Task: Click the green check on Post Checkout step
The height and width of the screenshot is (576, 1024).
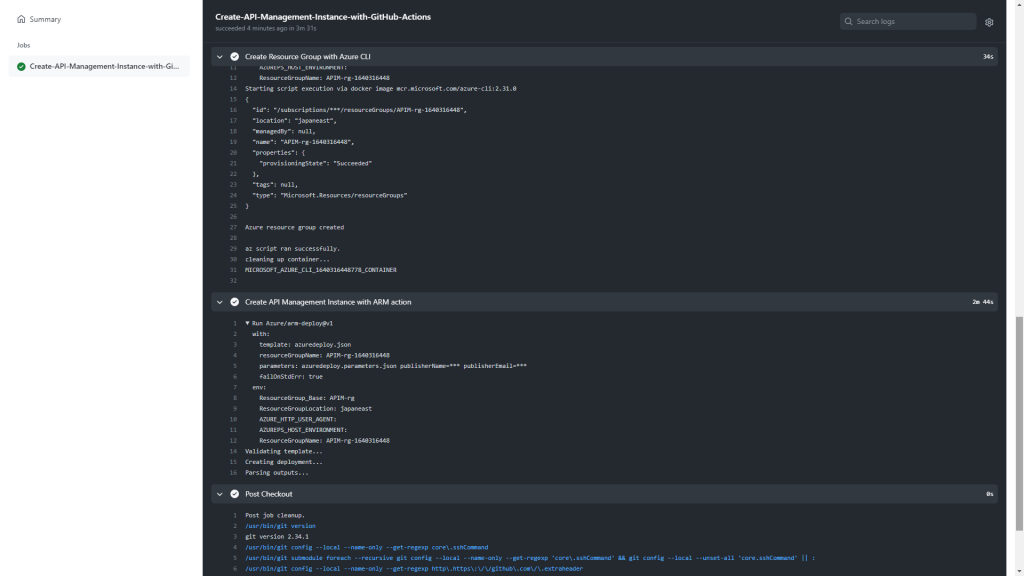Action: click(x=234, y=493)
